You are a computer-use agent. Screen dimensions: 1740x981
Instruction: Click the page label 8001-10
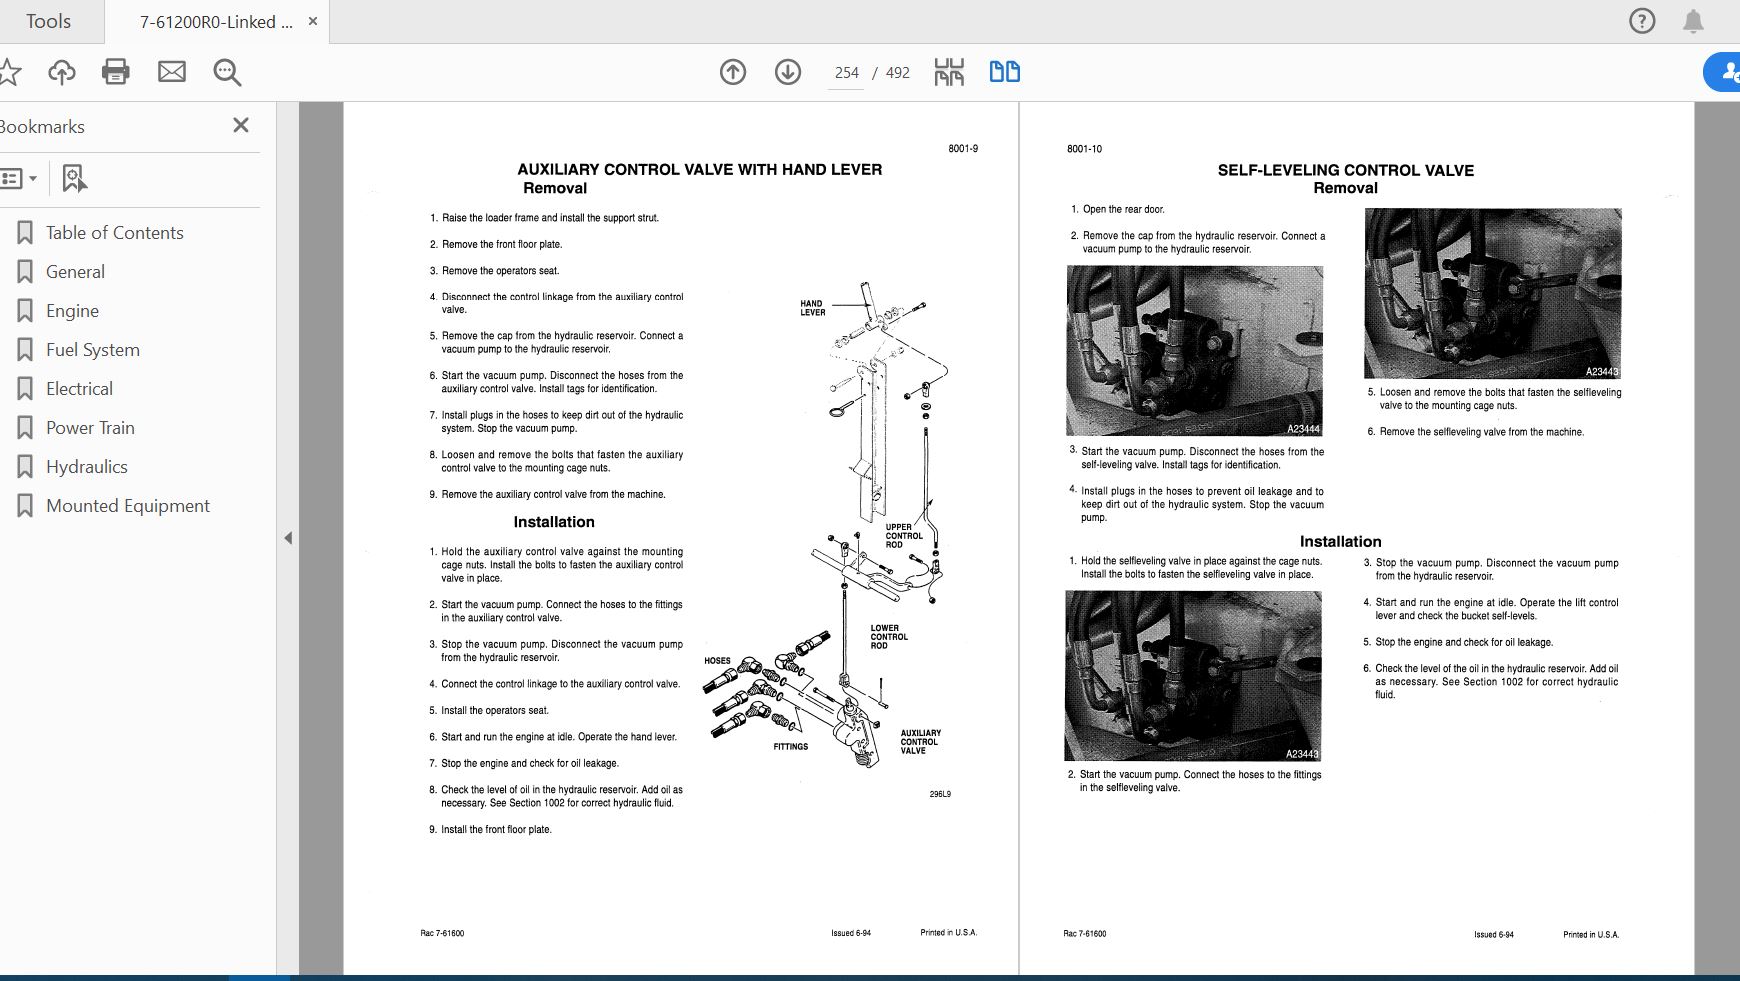[1084, 149]
